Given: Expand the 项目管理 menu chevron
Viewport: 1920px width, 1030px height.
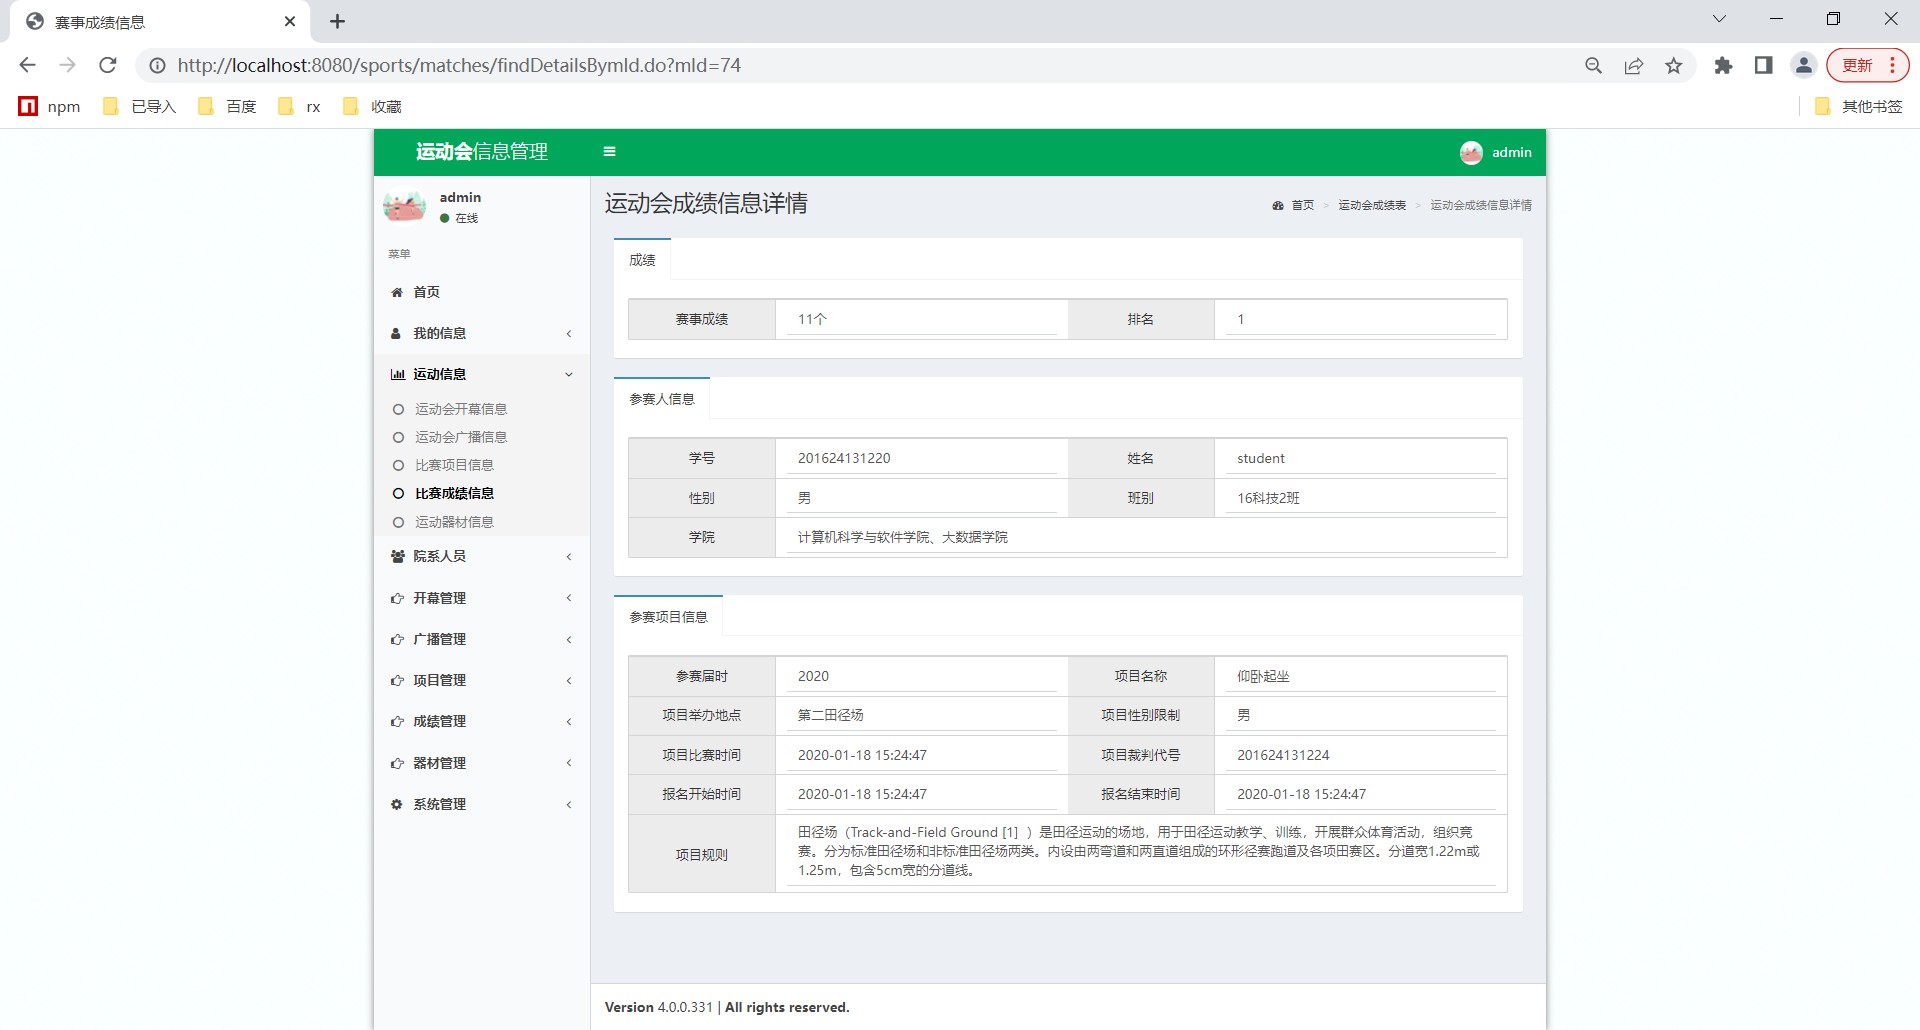Looking at the screenshot, I should pos(569,680).
